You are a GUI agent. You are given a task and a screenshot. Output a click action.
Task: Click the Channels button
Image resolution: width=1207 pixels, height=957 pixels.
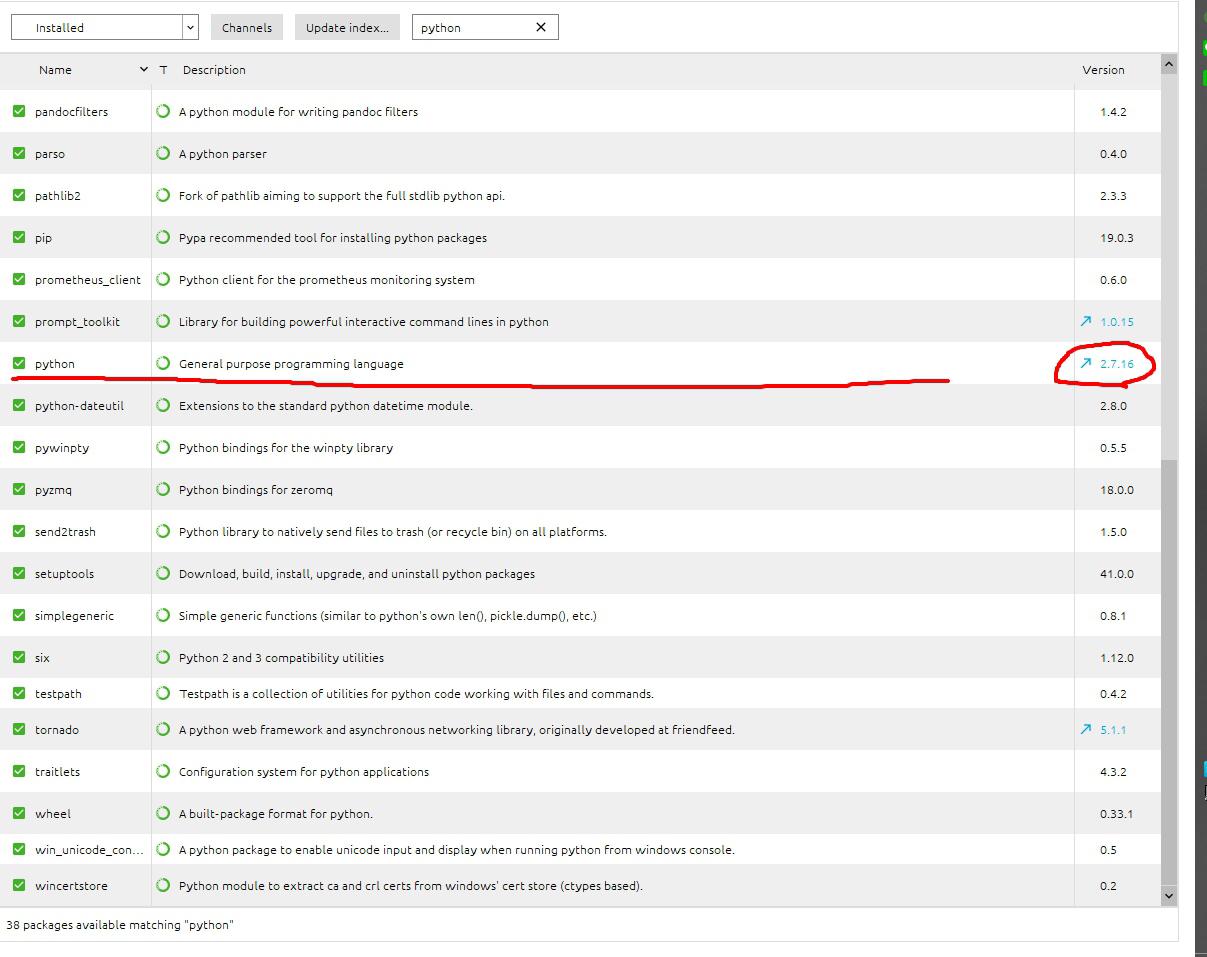coord(247,28)
